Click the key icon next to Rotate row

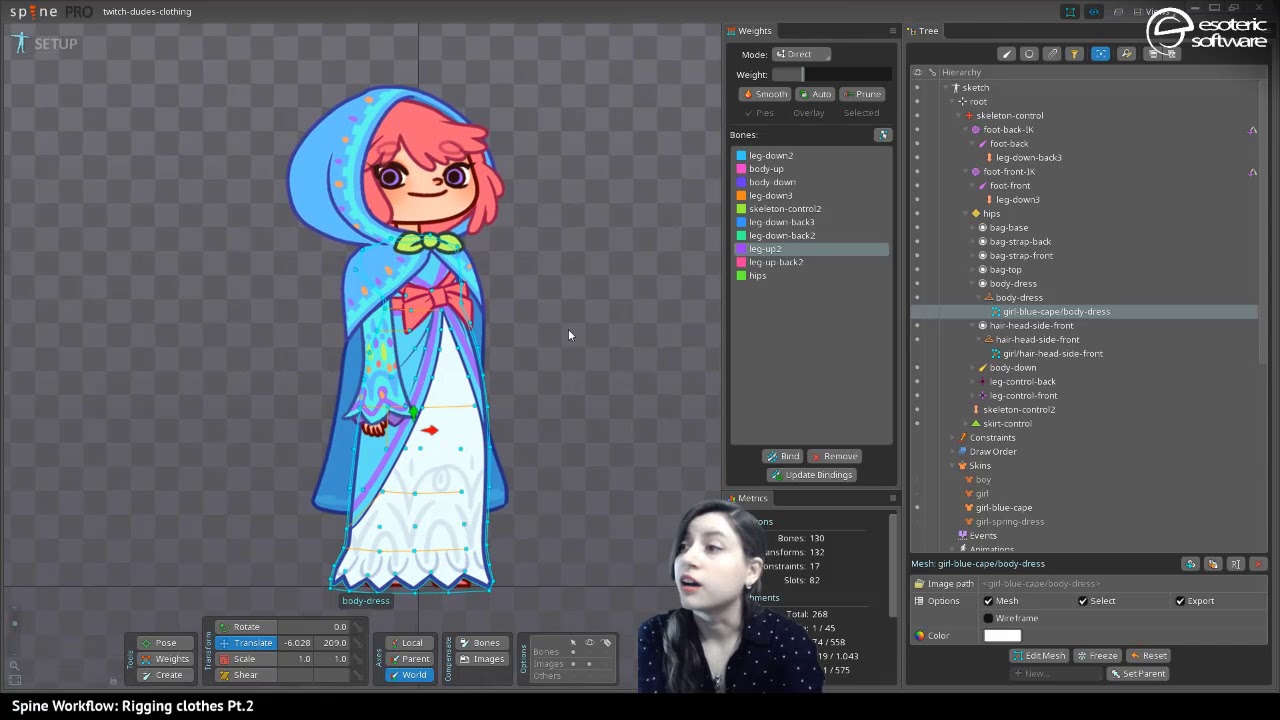click(x=358, y=627)
